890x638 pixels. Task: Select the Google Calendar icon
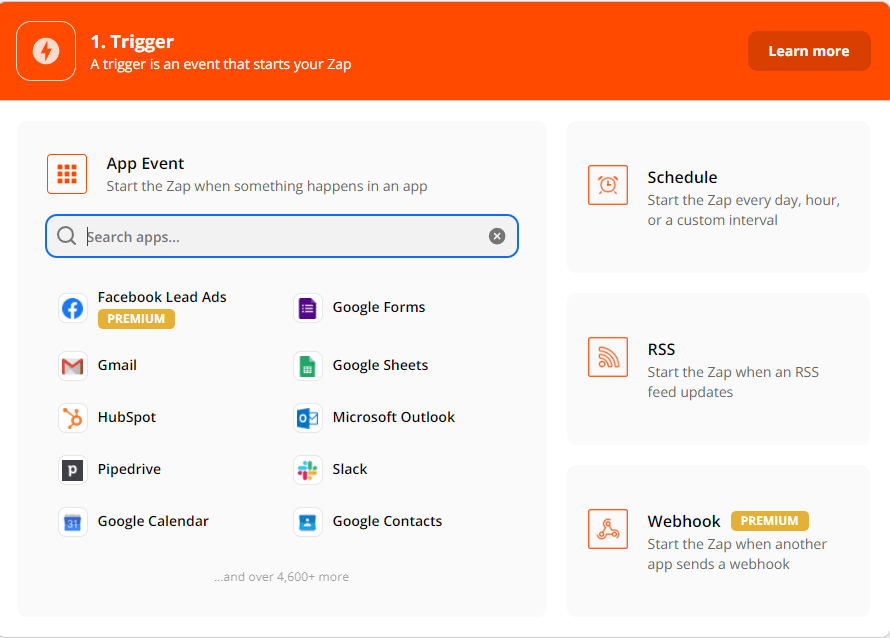tap(73, 522)
